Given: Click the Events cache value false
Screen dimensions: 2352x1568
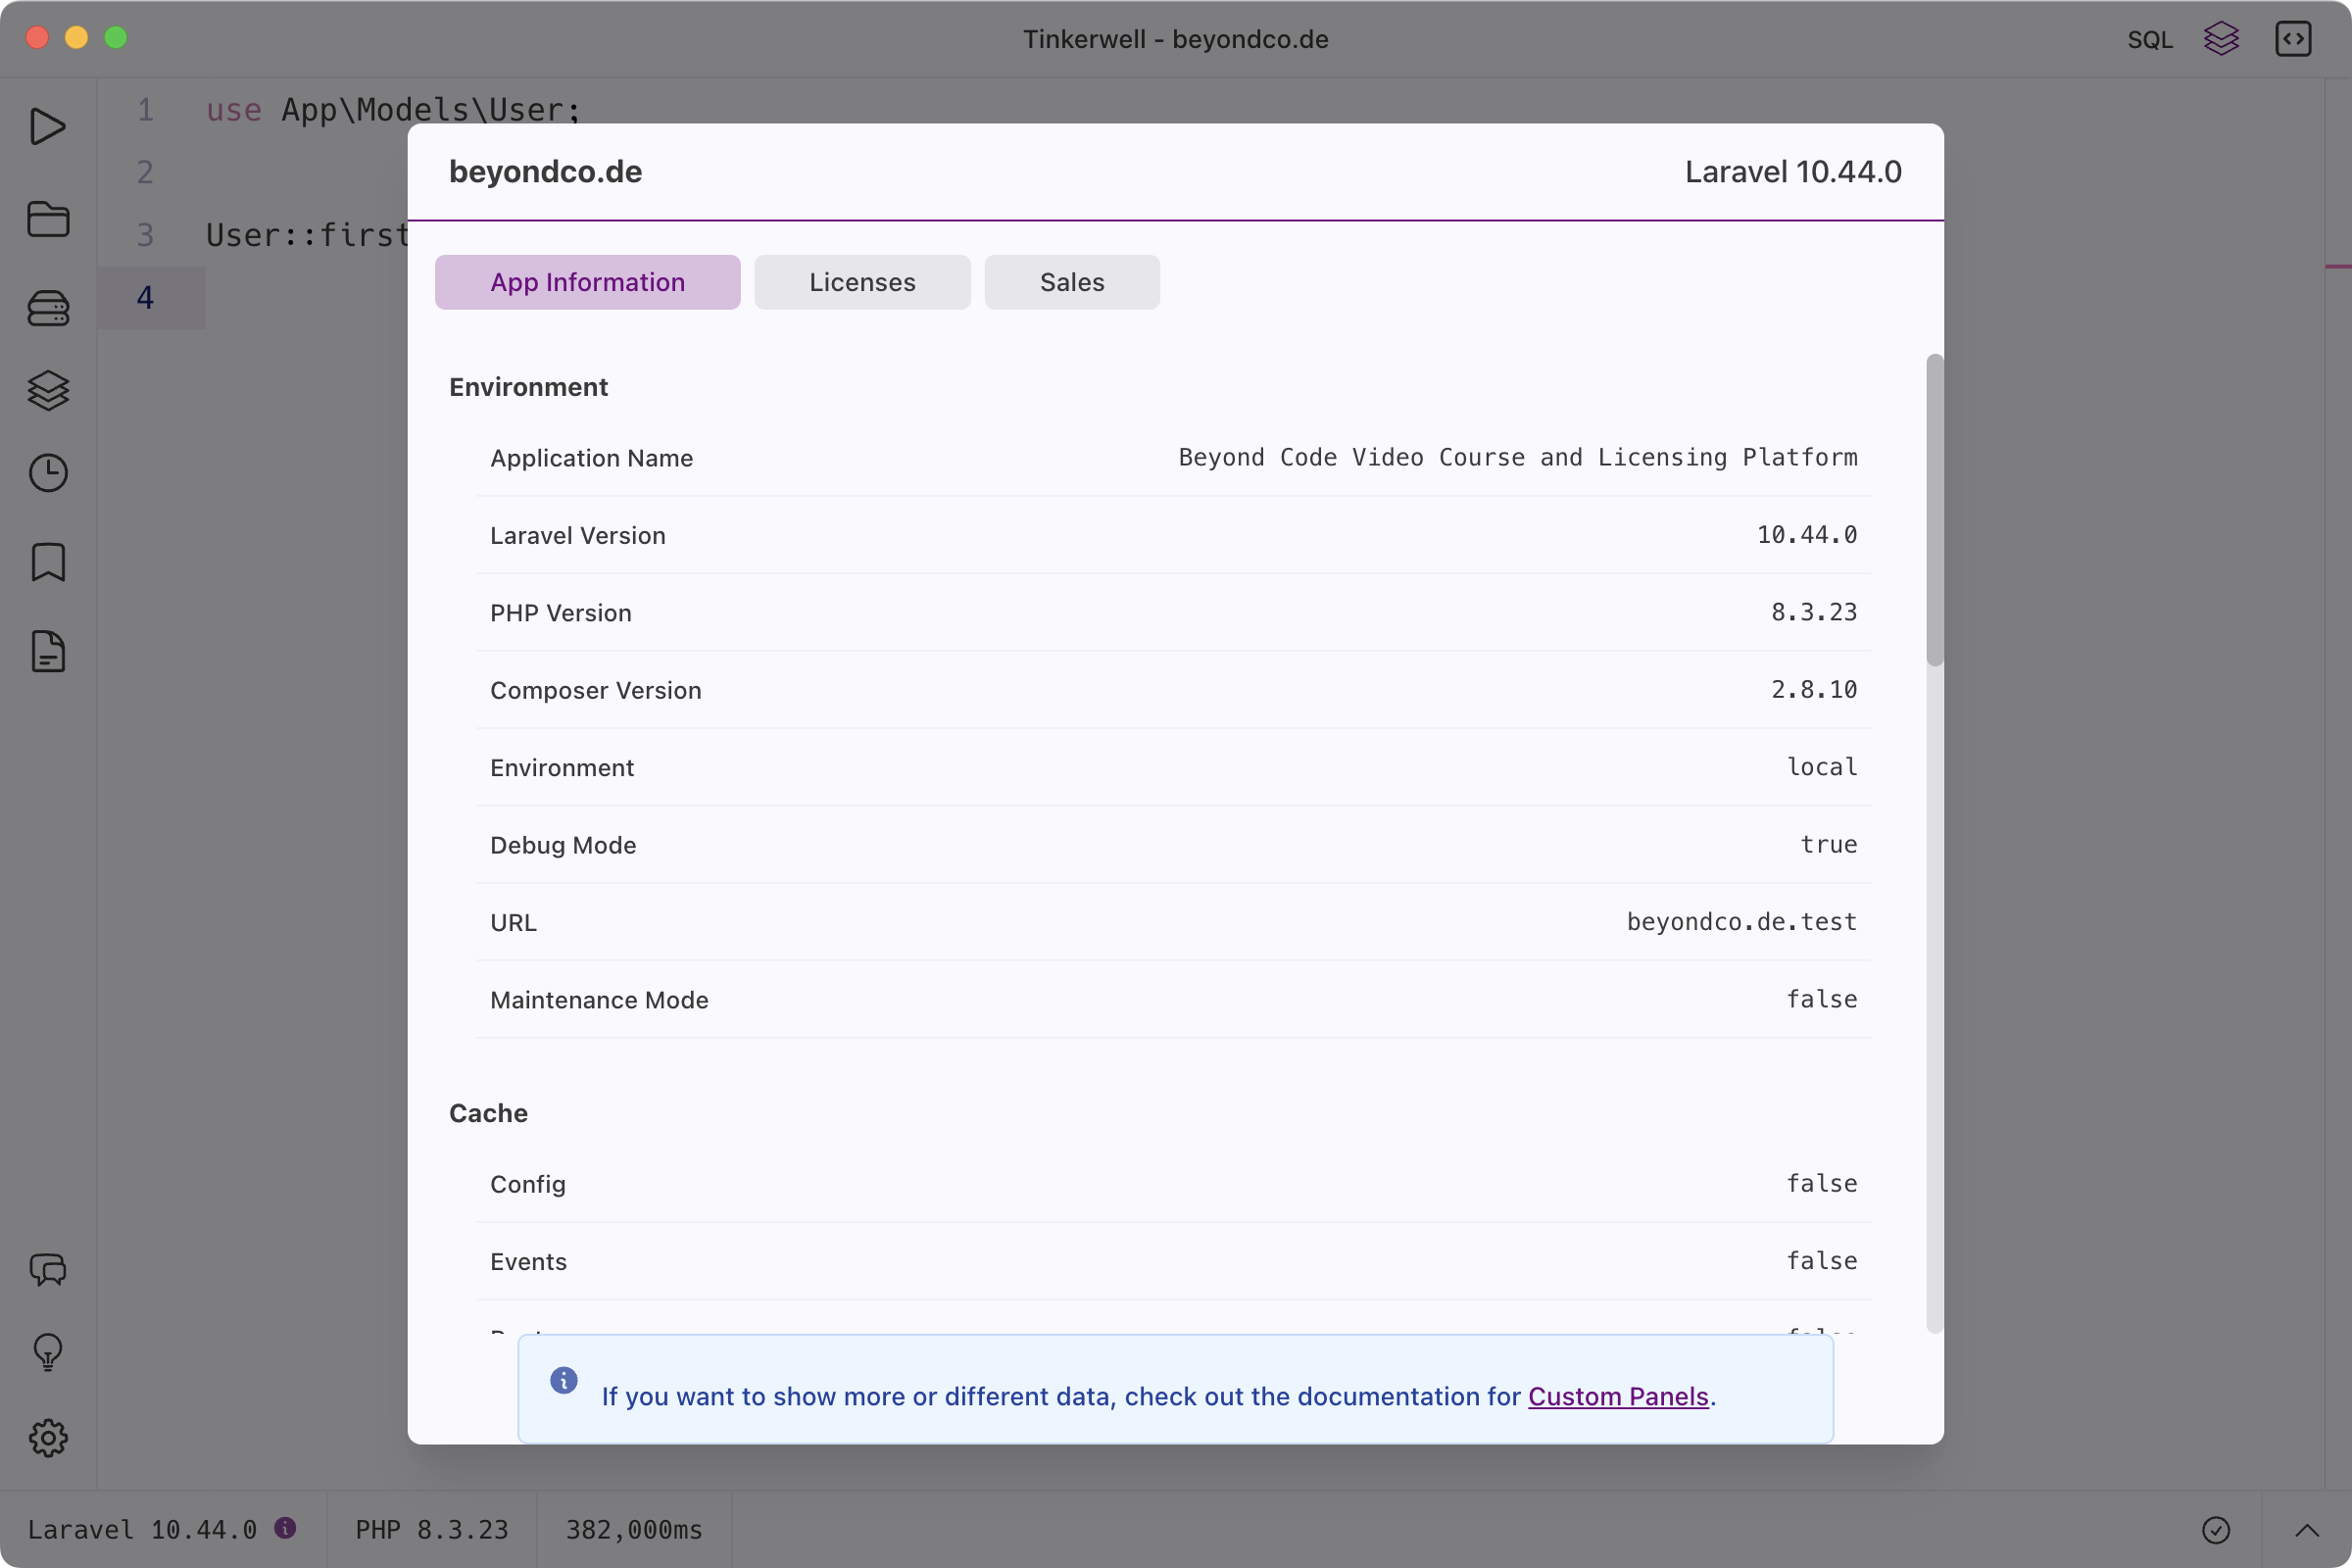Looking at the screenshot, I should pos(1822,1261).
